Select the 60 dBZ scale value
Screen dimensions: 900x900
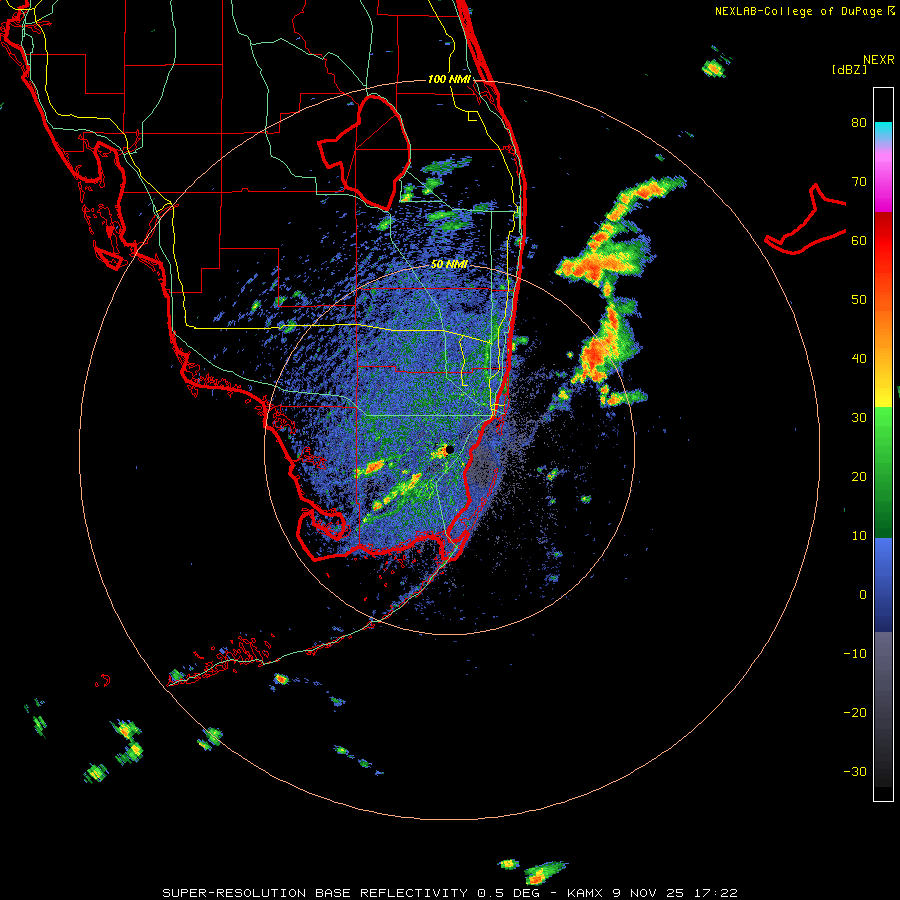coord(859,240)
